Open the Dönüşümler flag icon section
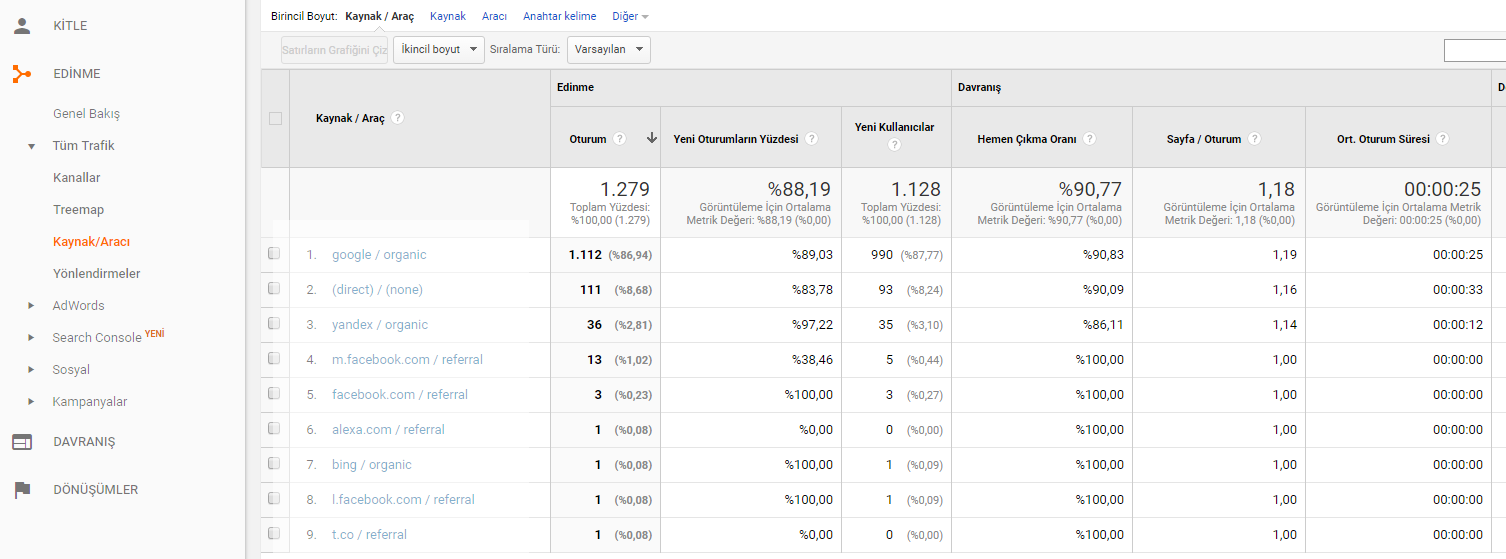 pyautogui.click(x=22, y=490)
